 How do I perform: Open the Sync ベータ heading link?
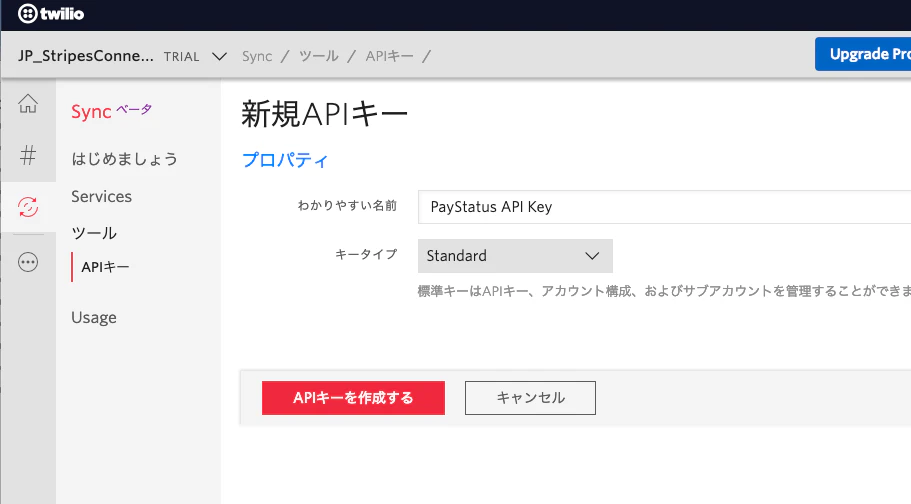[112, 111]
